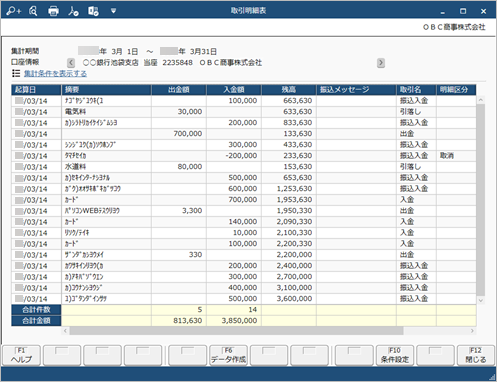
Task: Click the 1,950,330 balance cell
Action: (x=289, y=211)
